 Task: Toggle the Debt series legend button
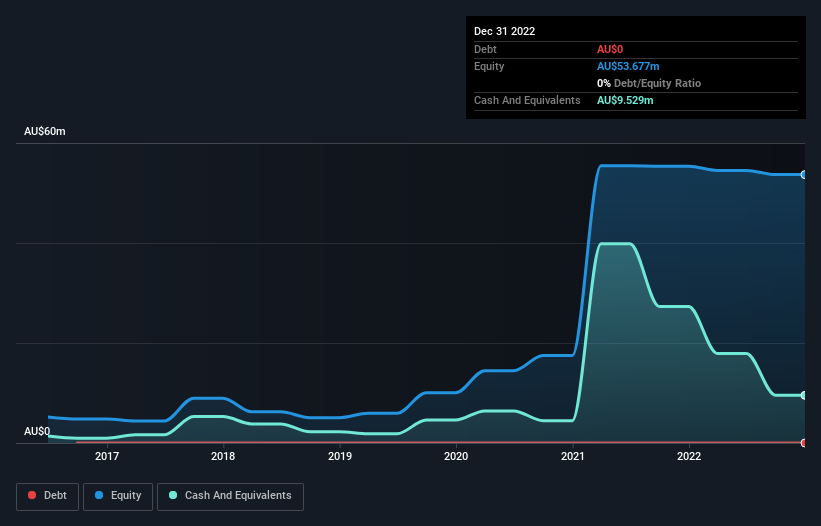point(48,496)
